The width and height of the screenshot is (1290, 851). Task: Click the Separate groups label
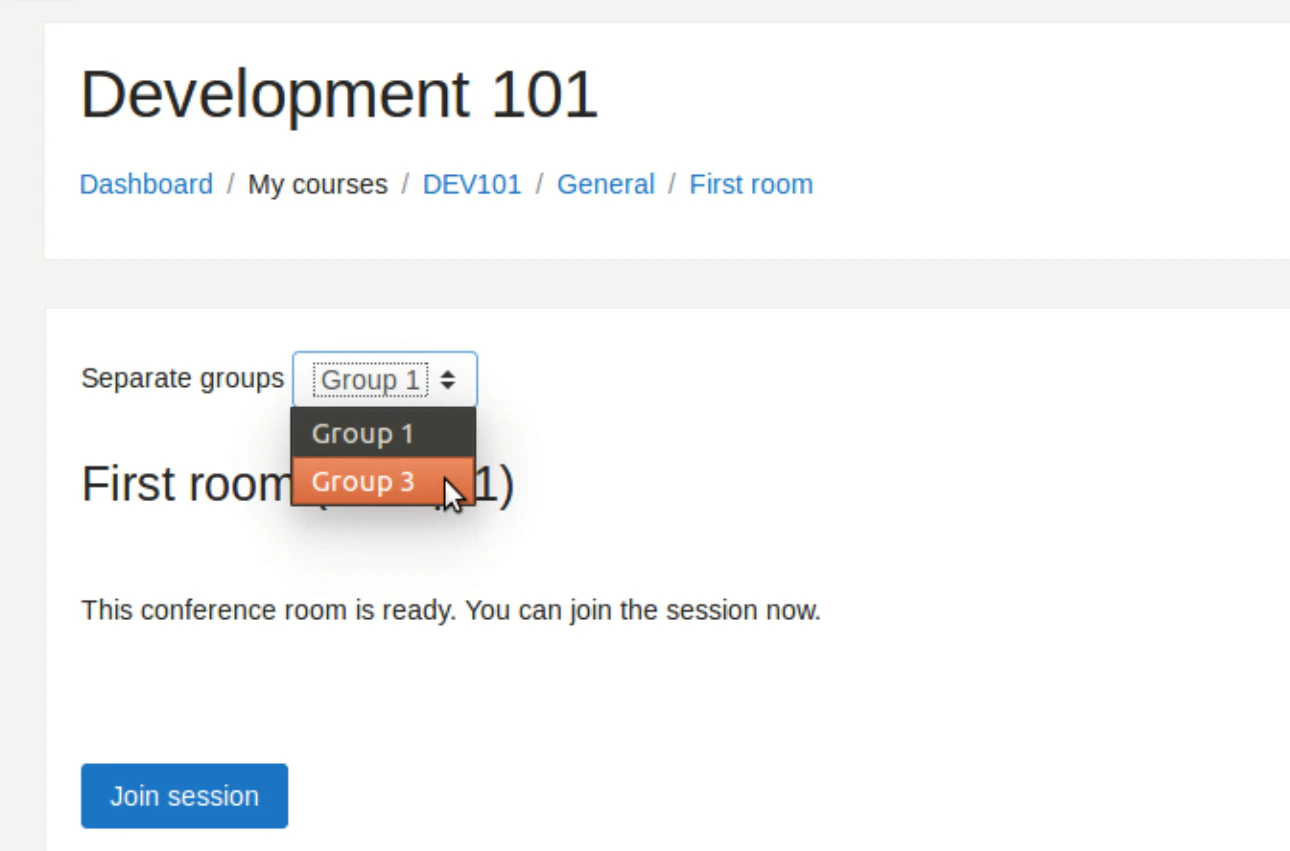click(x=182, y=378)
